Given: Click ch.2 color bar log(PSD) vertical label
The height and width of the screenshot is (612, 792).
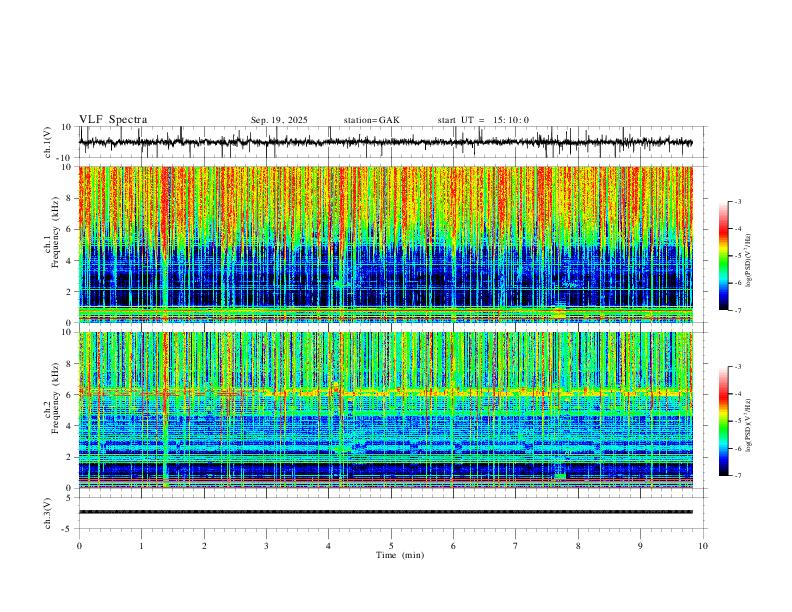Looking at the screenshot, I should [748, 426].
